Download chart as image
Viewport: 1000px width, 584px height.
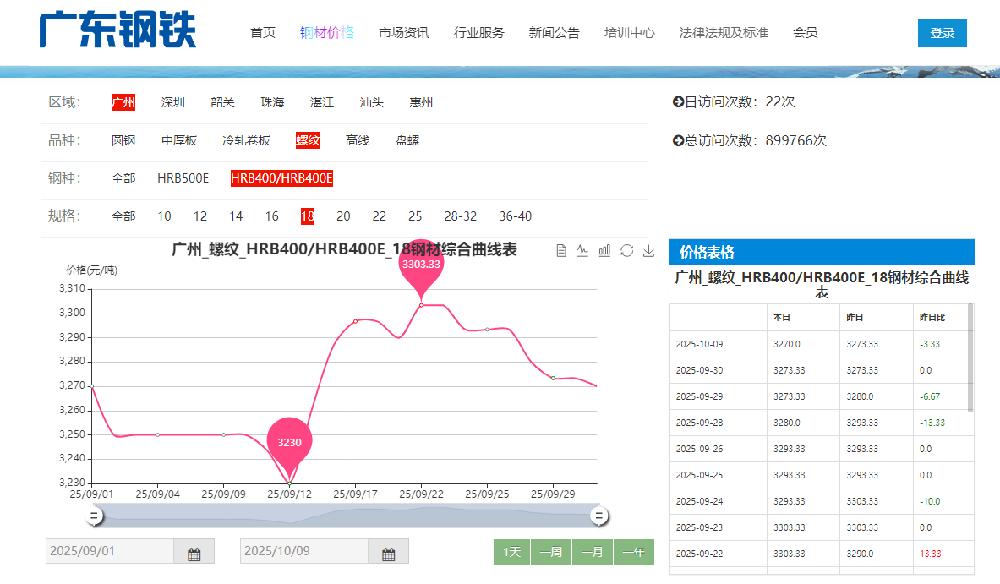pyautogui.click(x=648, y=250)
